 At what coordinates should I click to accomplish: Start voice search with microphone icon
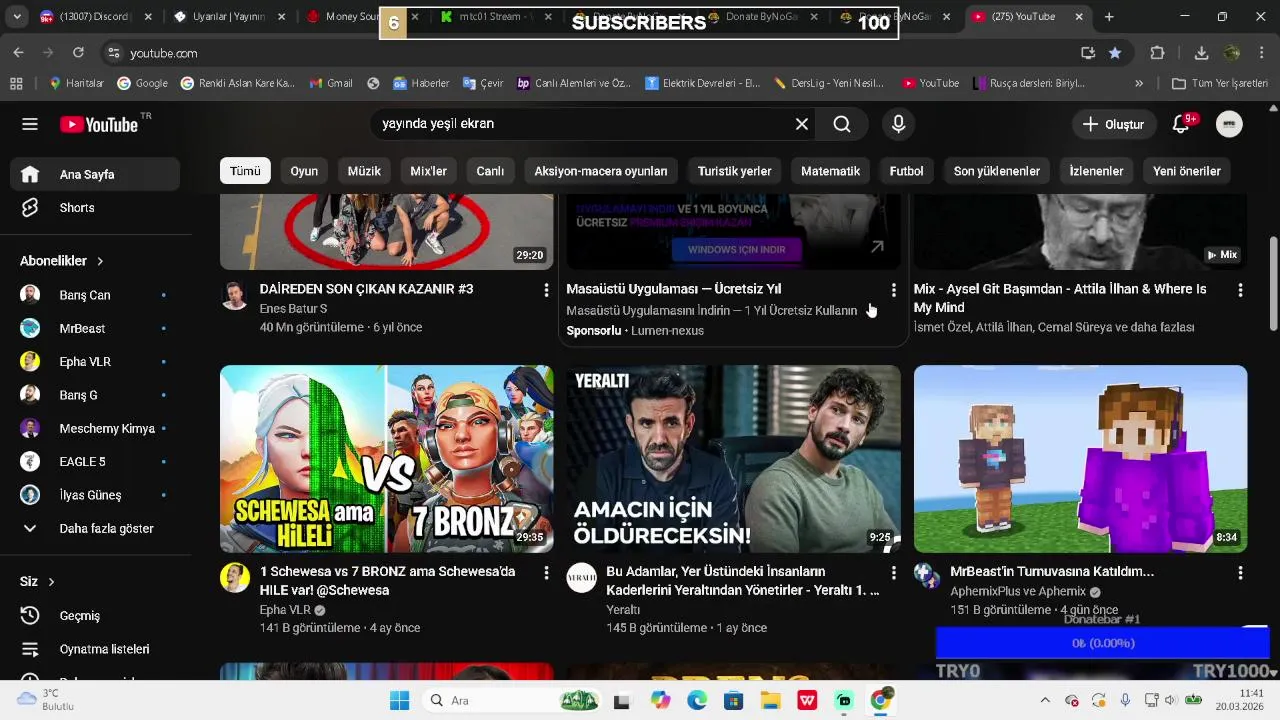[x=898, y=124]
